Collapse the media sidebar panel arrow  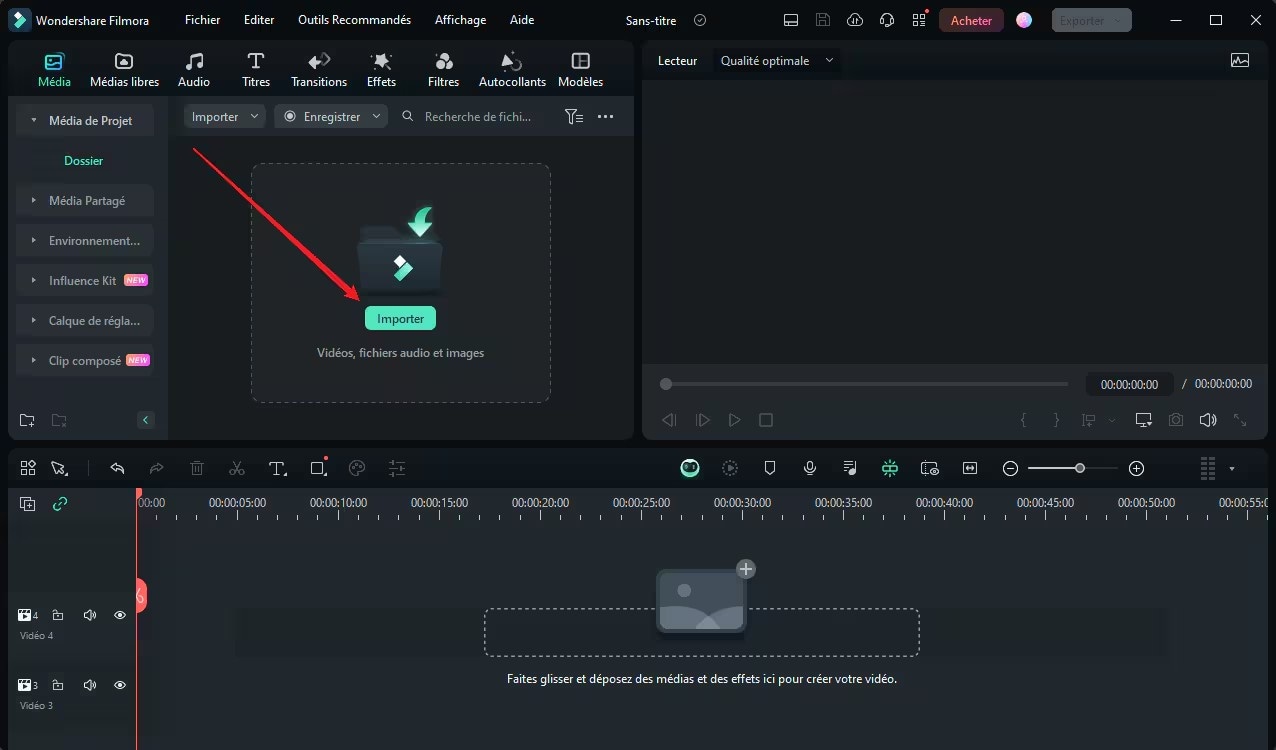coord(146,420)
